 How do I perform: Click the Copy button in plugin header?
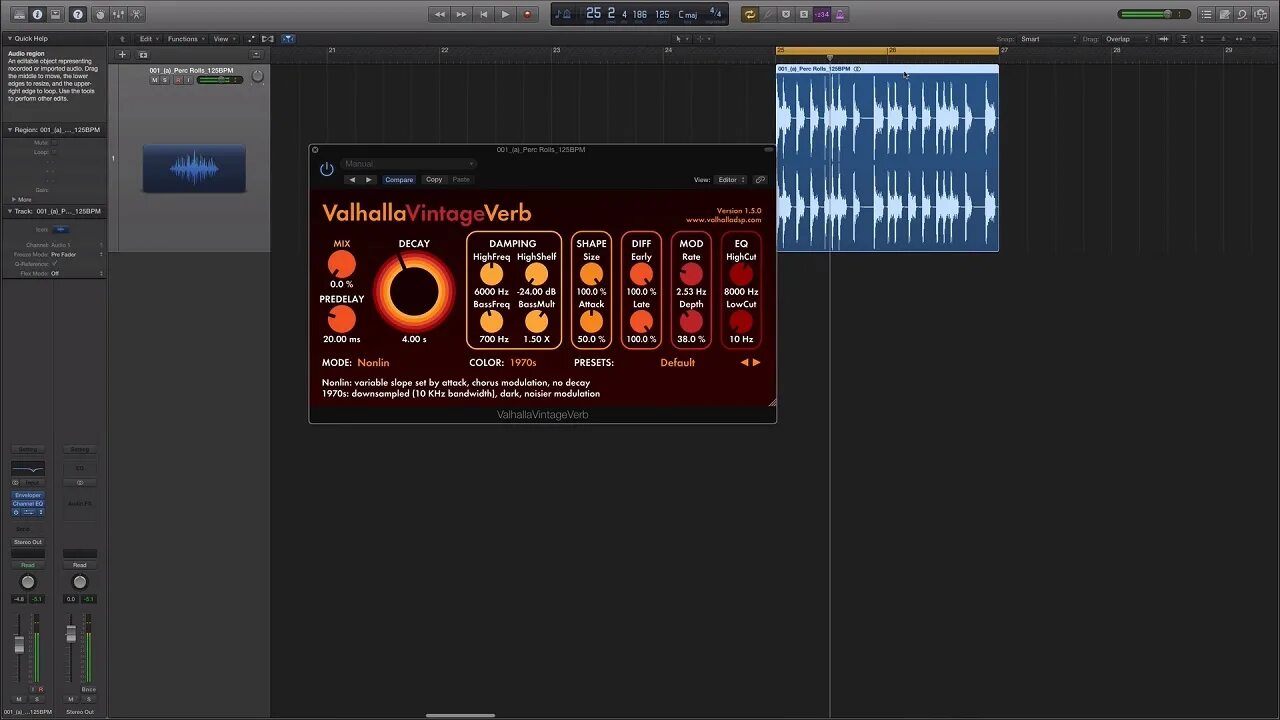[x=434, y=180]
